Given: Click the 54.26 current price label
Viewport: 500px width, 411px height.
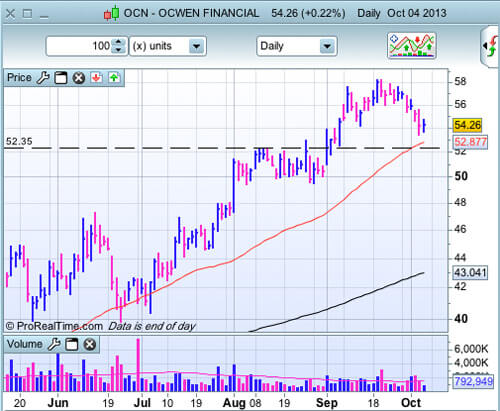Looking at the screenshot, I should (467, 125).
